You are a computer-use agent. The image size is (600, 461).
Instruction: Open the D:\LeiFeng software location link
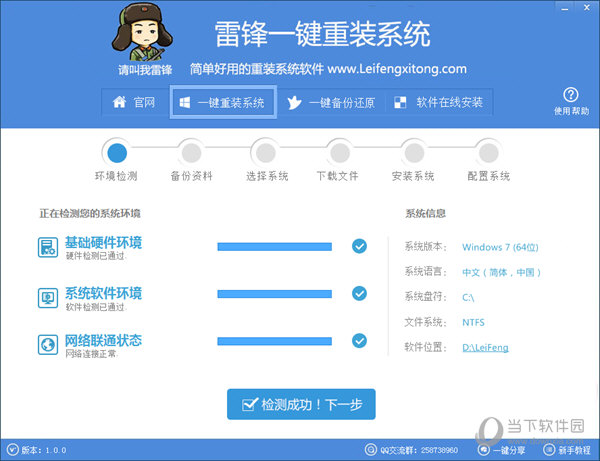click(484, 347)
